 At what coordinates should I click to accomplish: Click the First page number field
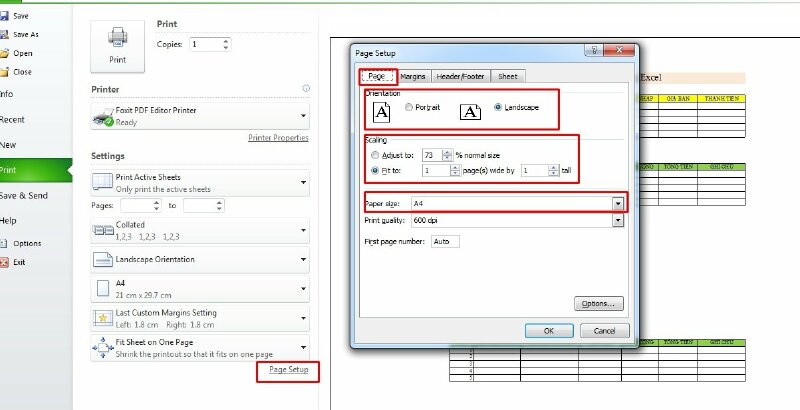pos(445,241)
